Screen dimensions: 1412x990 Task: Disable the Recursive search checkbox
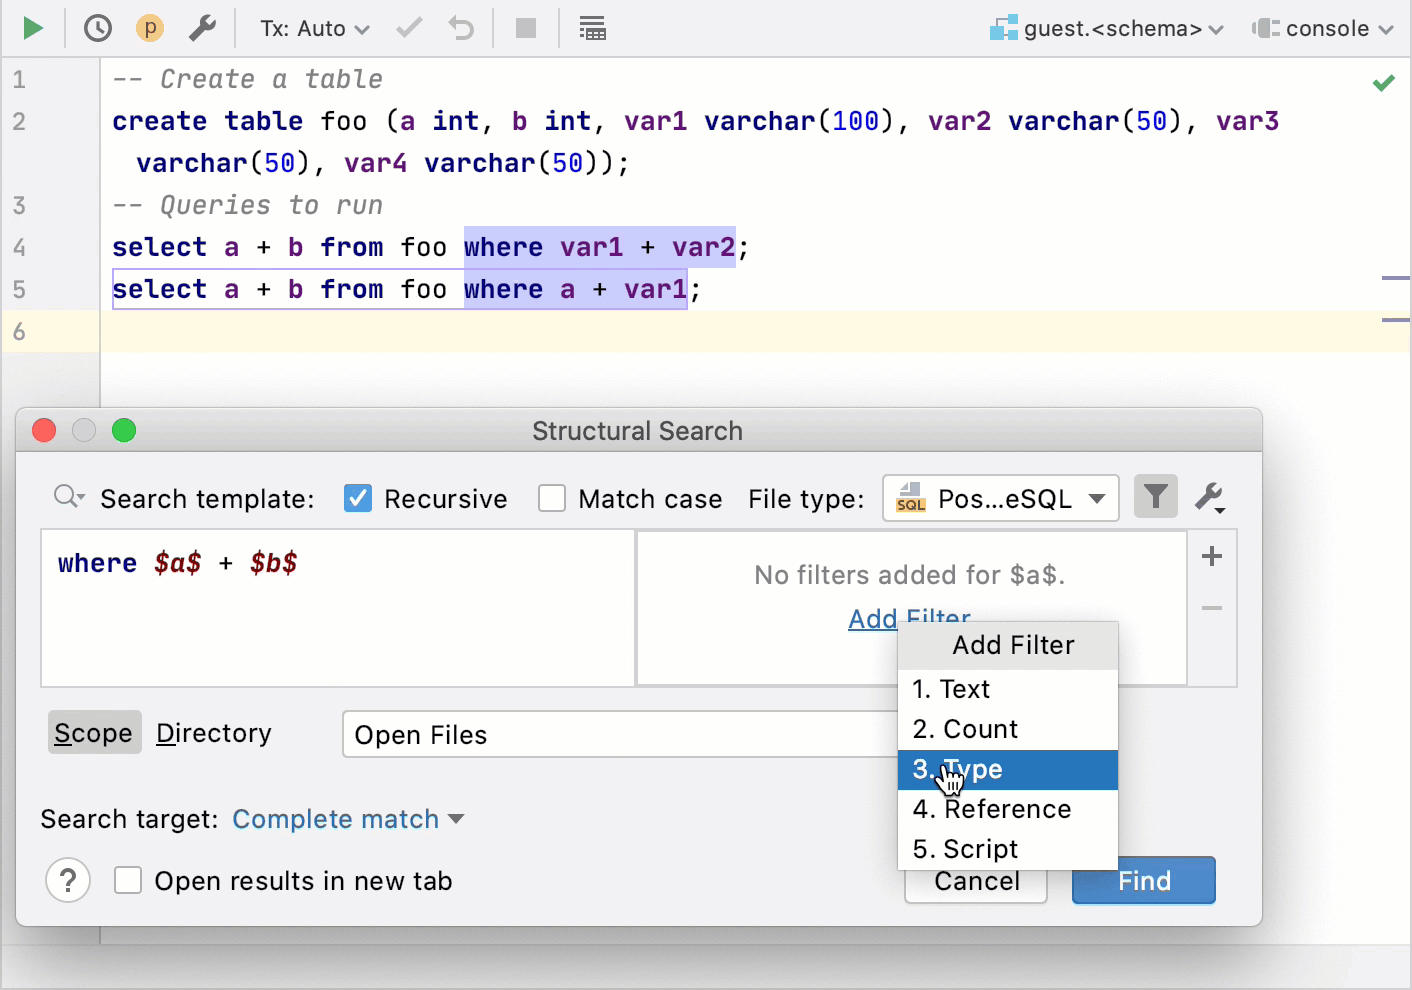click(357, 498)
